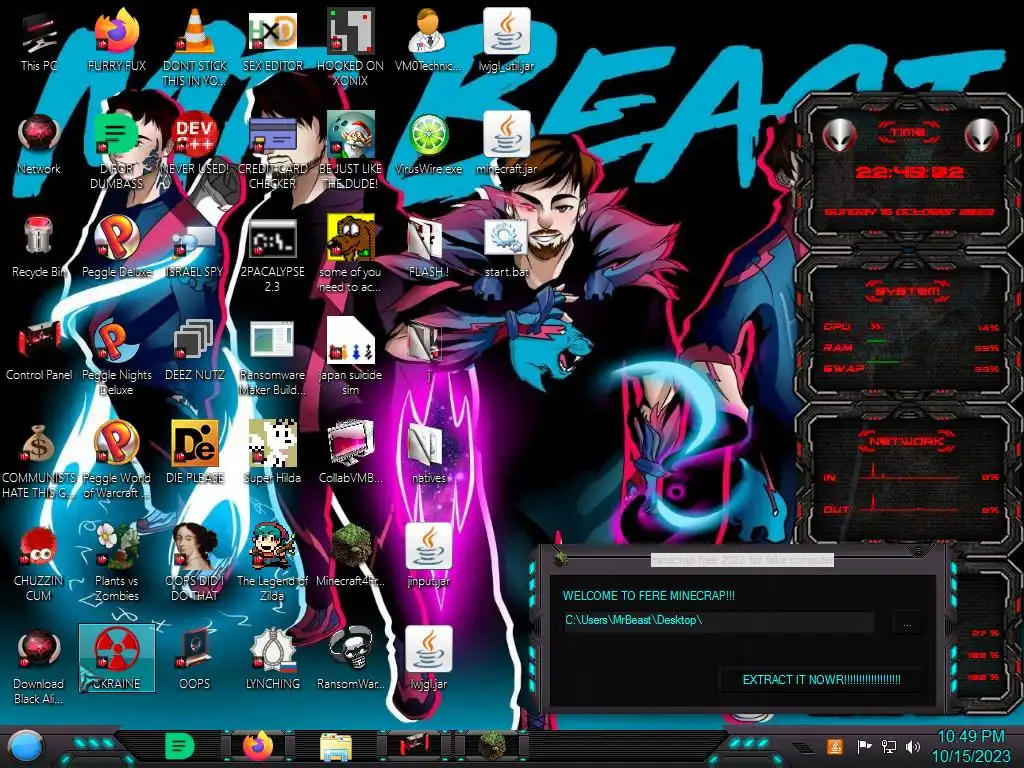The image size is (1024, 768).
Task: Open the Start orb button
Action: pyautogui.click(x=25, y=748)
